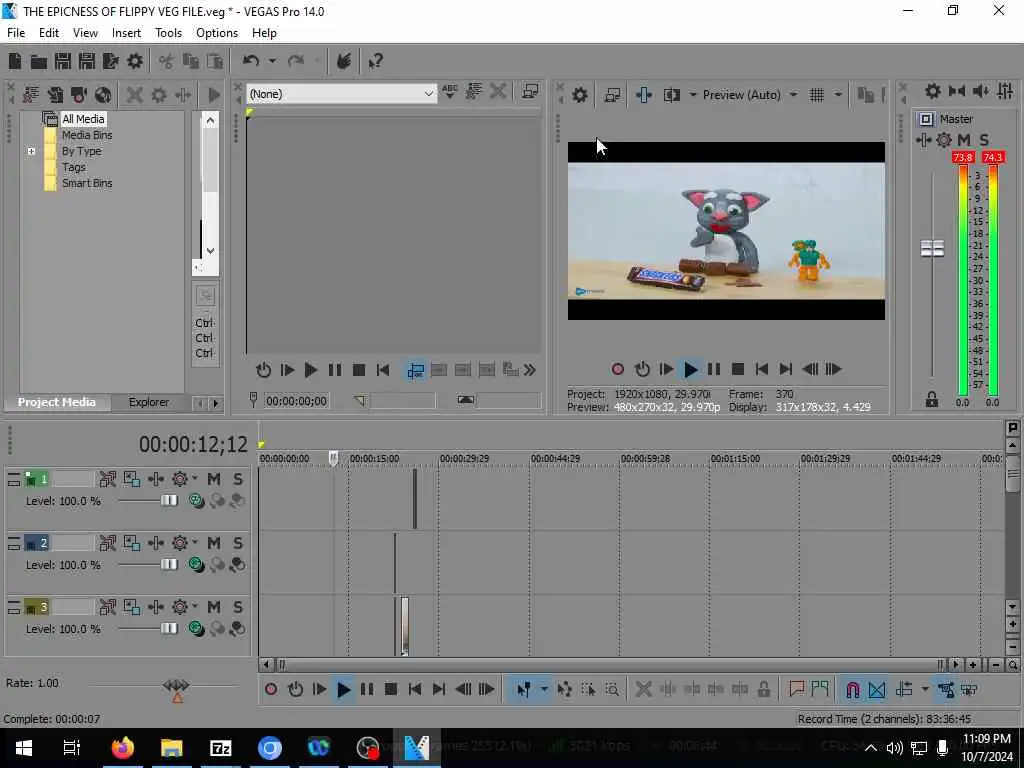Switch to the Project Media tab
Viewport: 1024px width, 768px height.
57,402
